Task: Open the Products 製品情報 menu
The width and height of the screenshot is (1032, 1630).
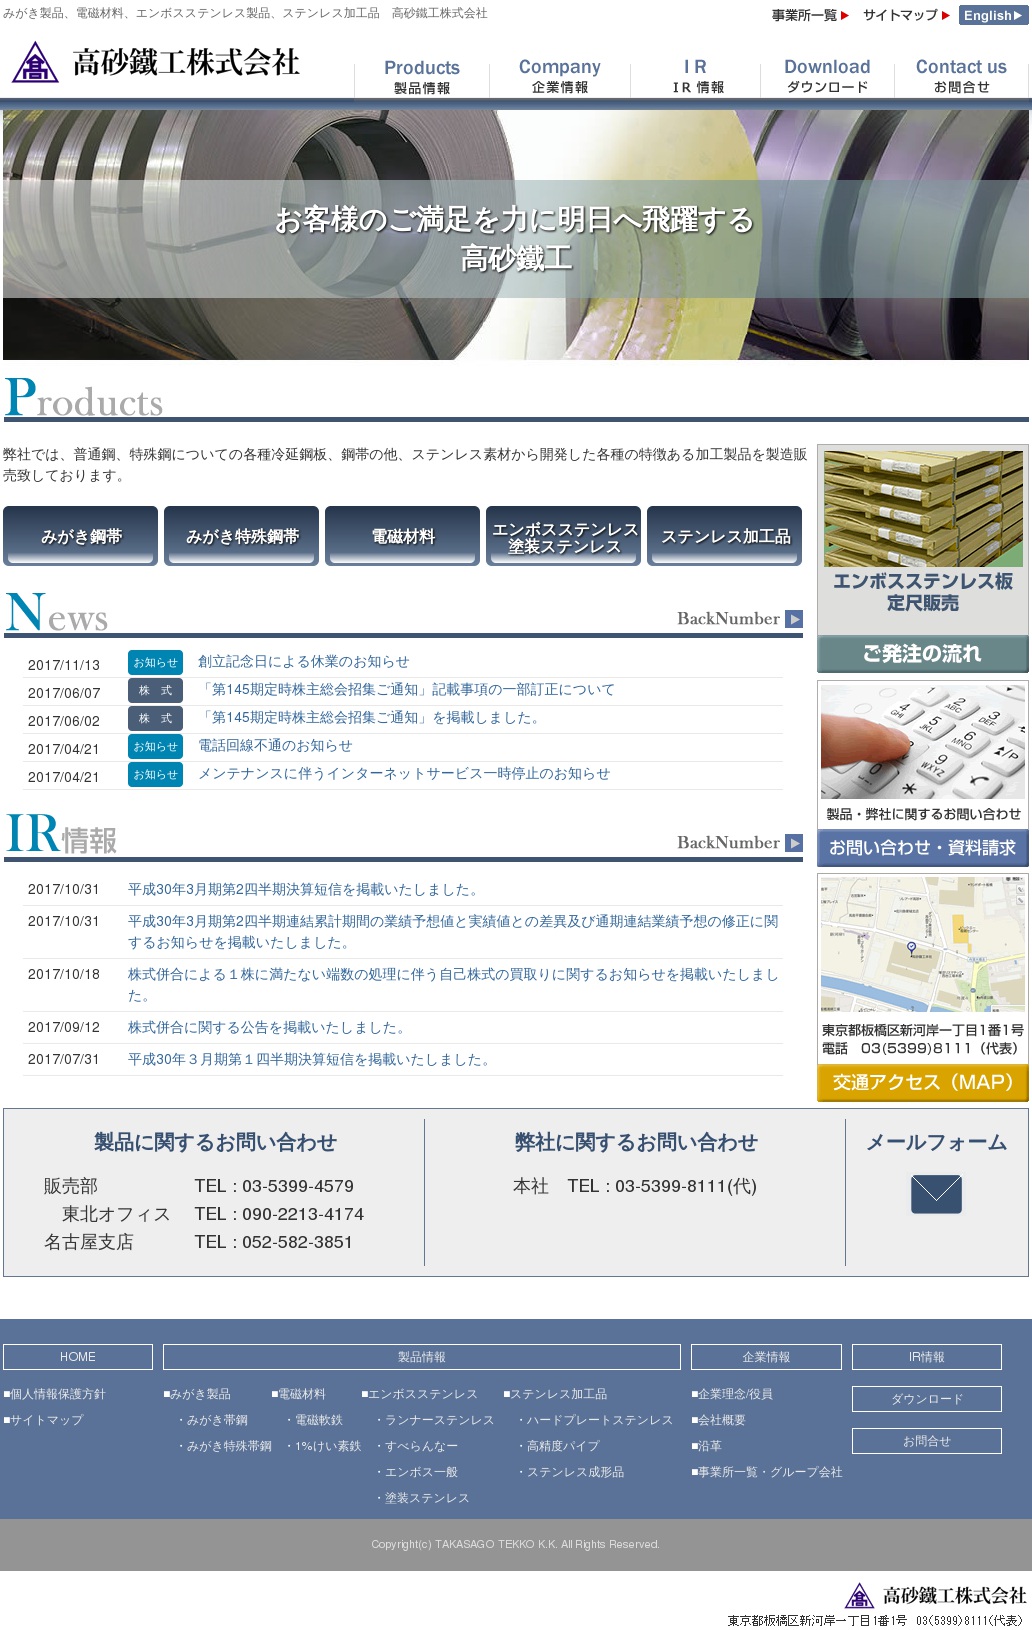Action: pos(422,76)
